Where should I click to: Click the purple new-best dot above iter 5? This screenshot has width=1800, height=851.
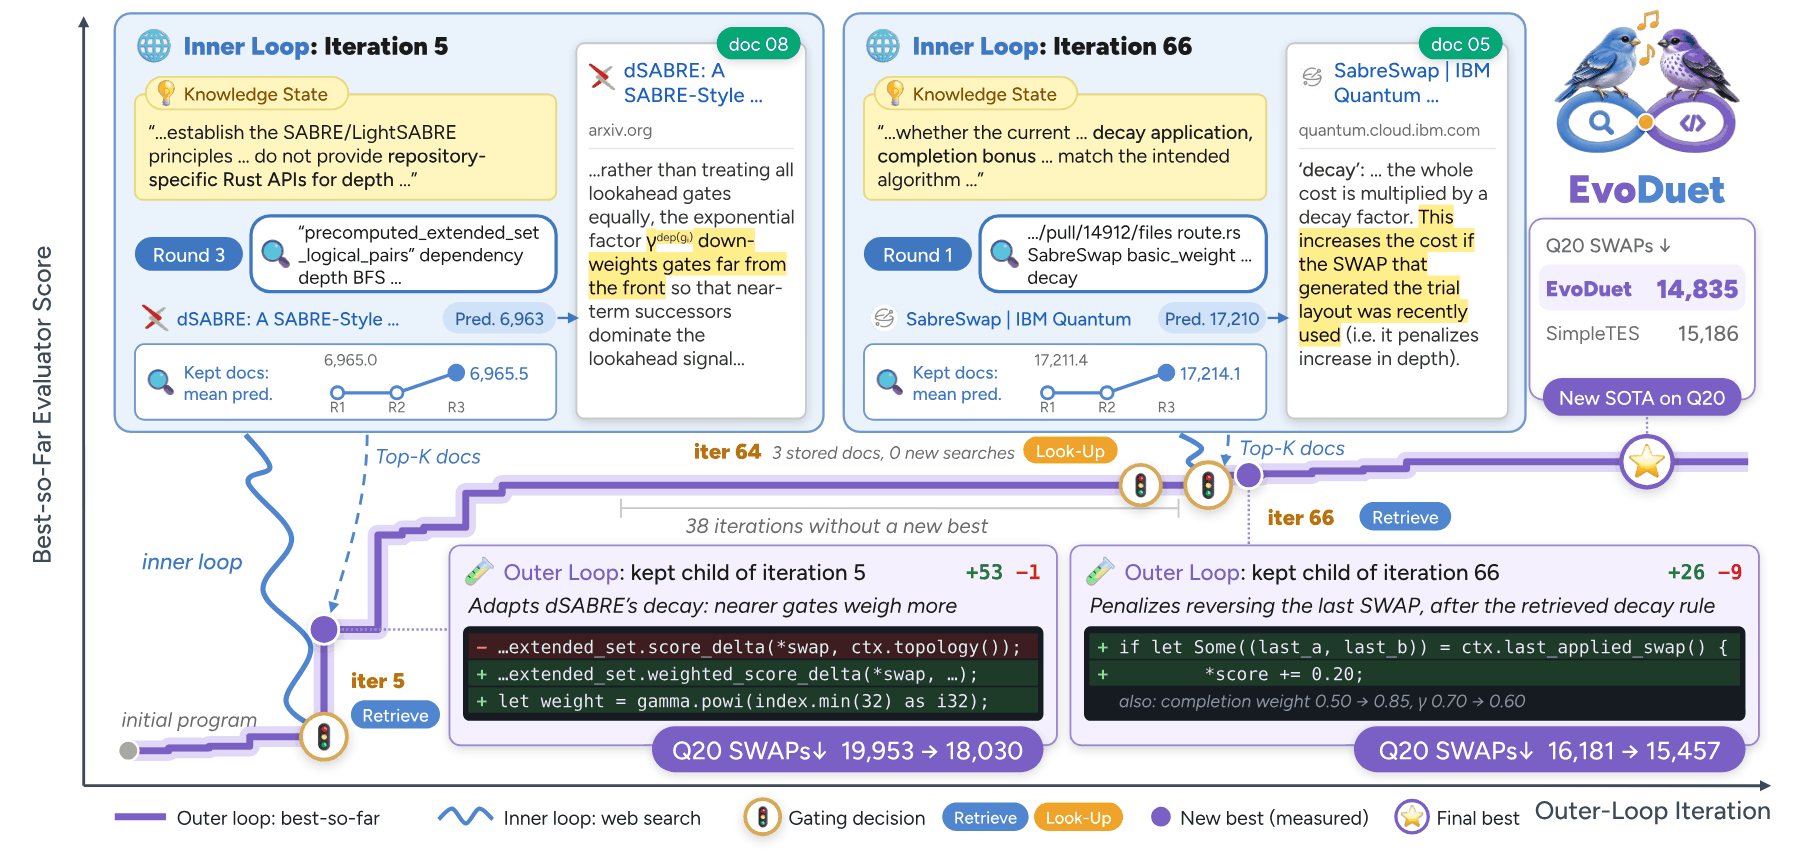(x=324, y=629)
